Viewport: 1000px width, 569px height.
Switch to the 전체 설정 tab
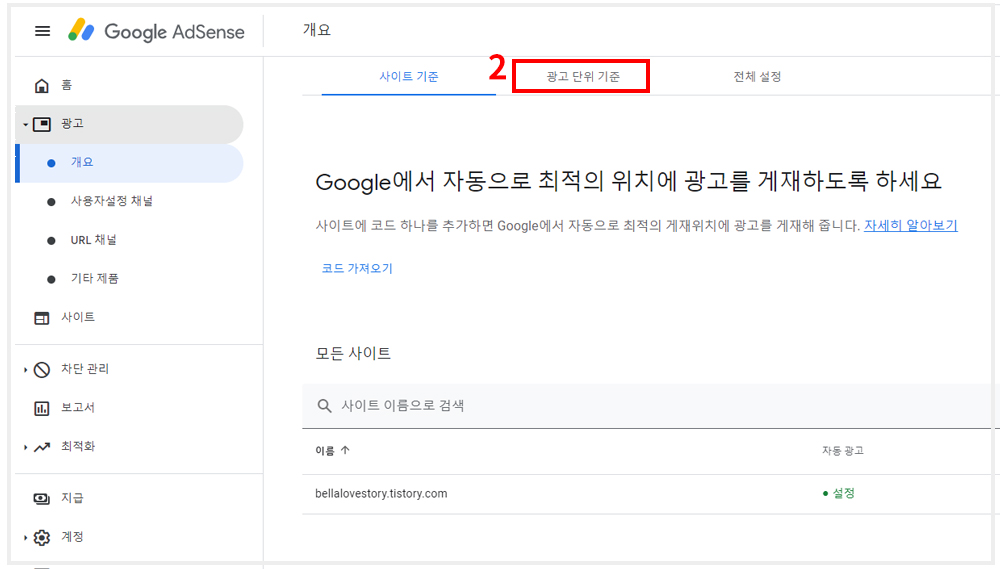(x=757, y=77)
